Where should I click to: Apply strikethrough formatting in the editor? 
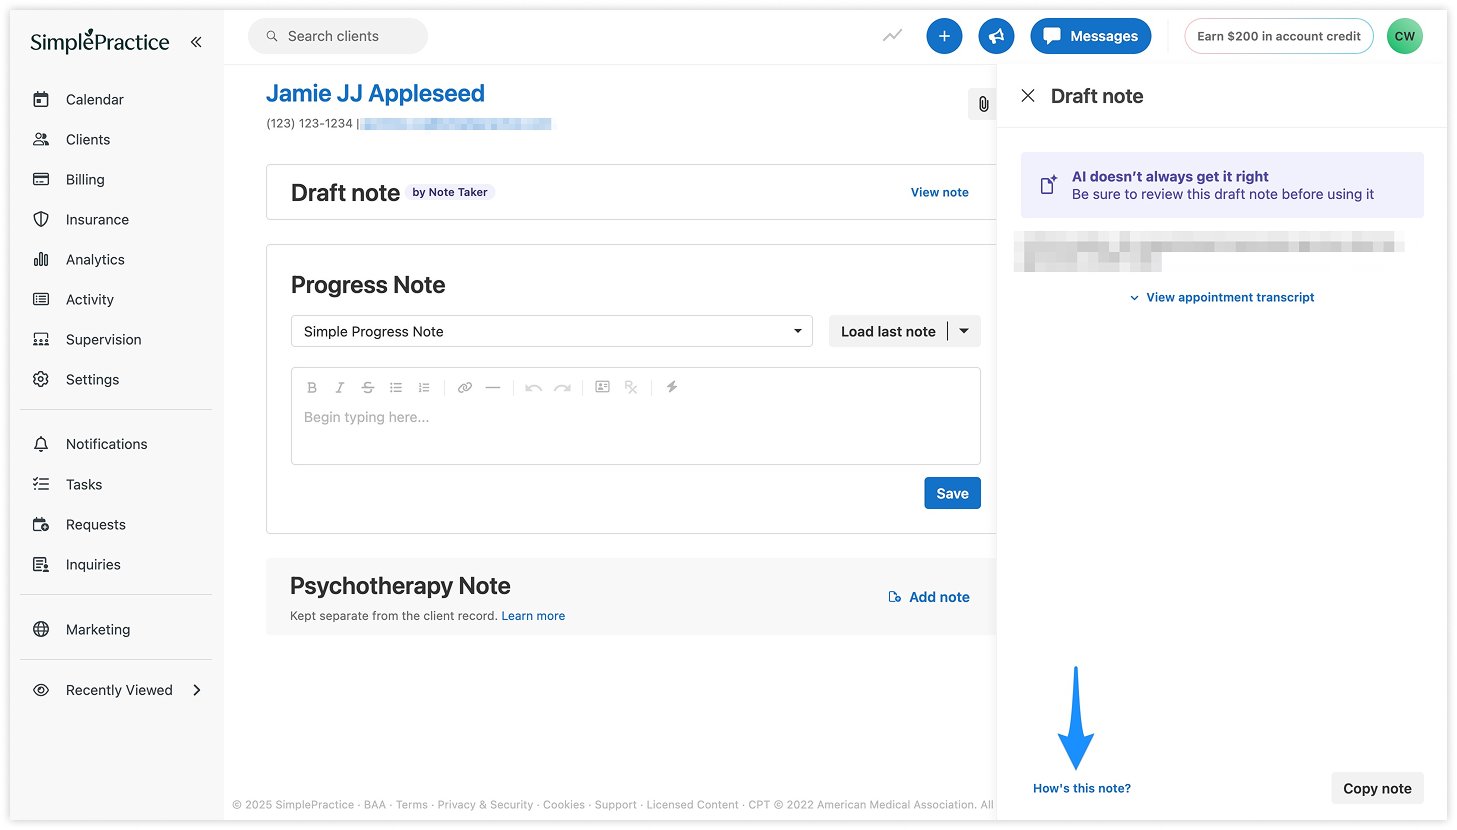point(368,387)
